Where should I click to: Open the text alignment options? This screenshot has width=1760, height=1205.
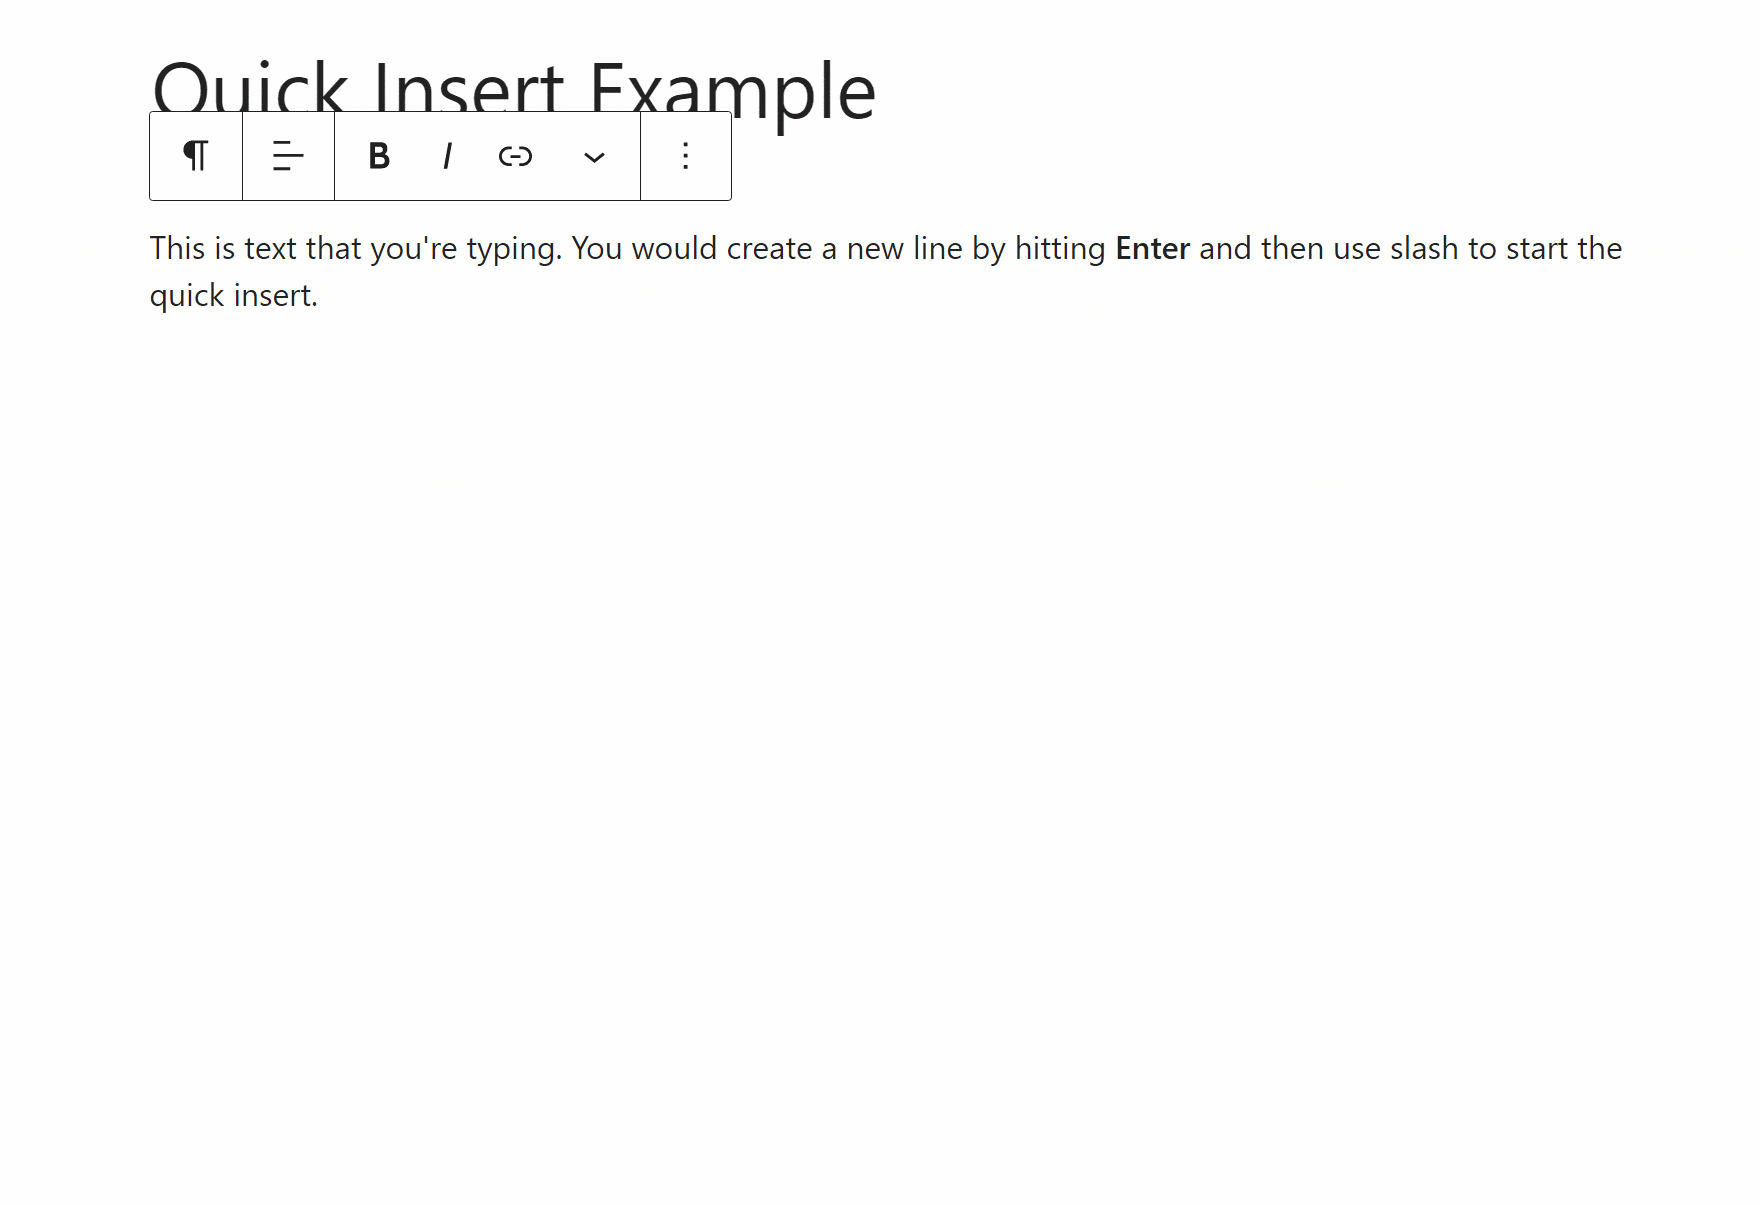[x=288, y=156]
